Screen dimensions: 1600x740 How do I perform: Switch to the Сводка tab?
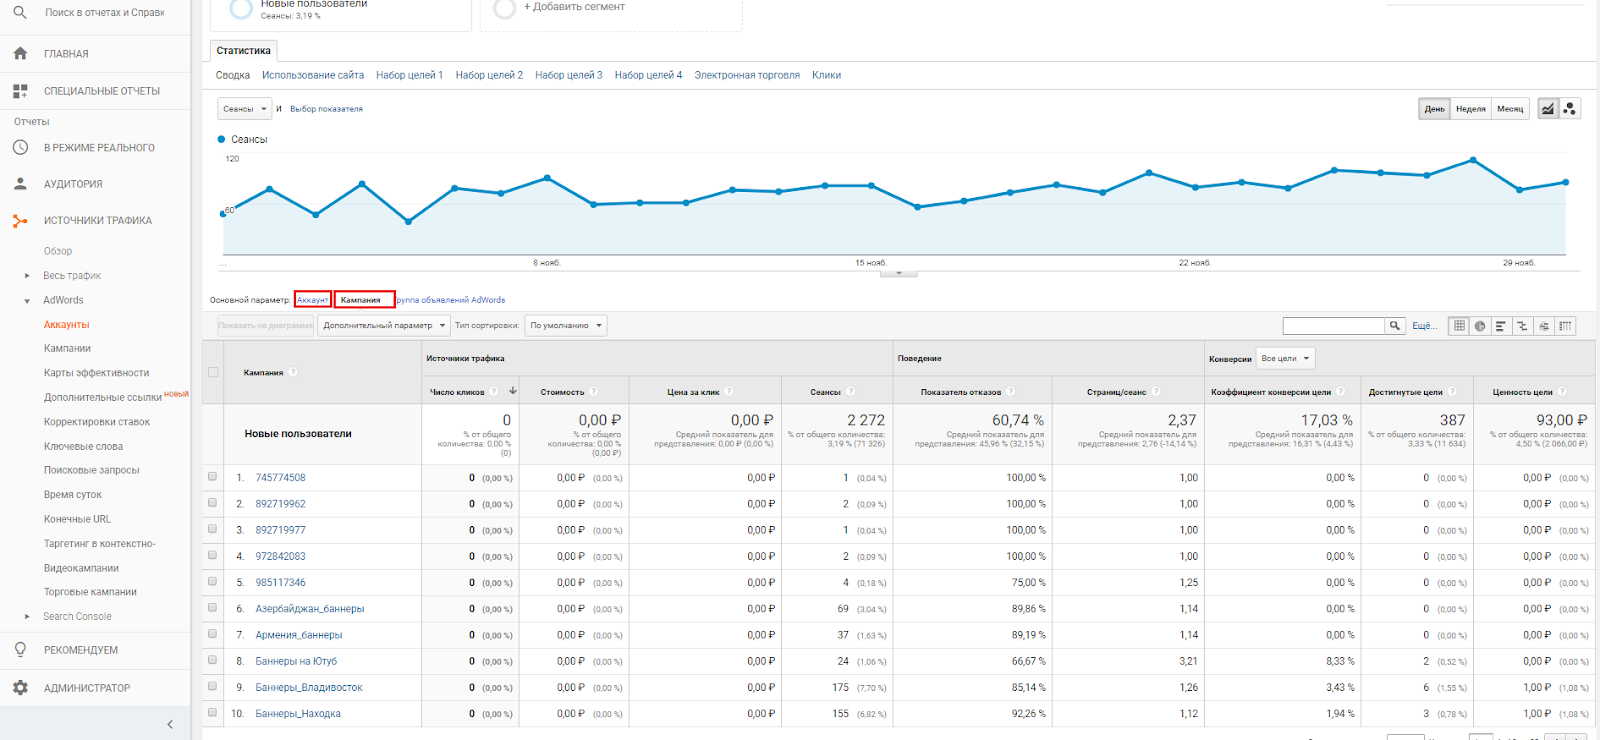(233, 75)
